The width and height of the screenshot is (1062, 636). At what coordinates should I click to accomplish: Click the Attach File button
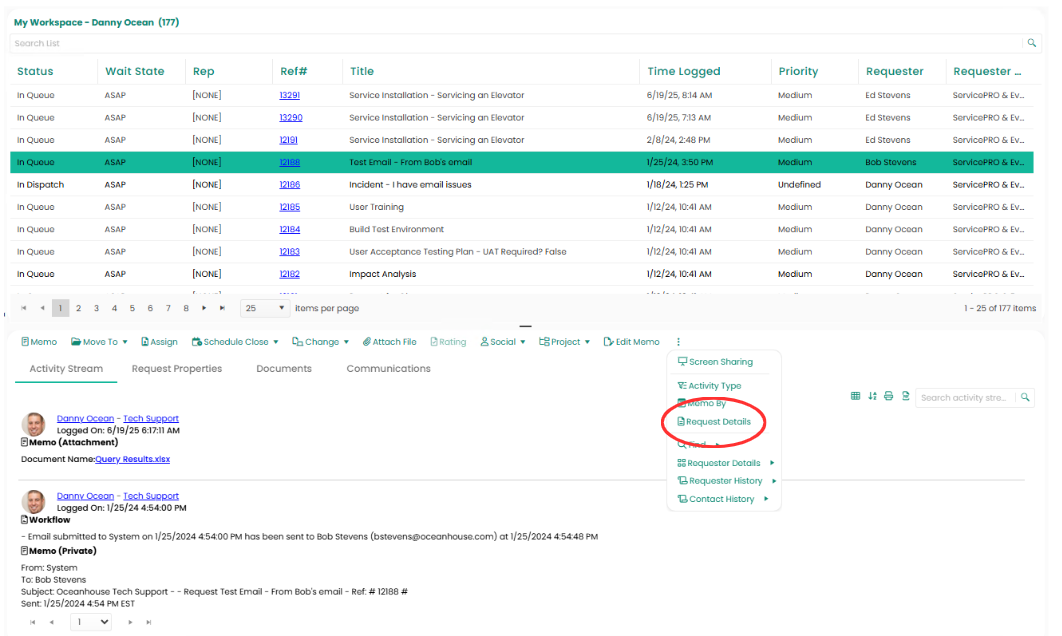tap(389, 342)
